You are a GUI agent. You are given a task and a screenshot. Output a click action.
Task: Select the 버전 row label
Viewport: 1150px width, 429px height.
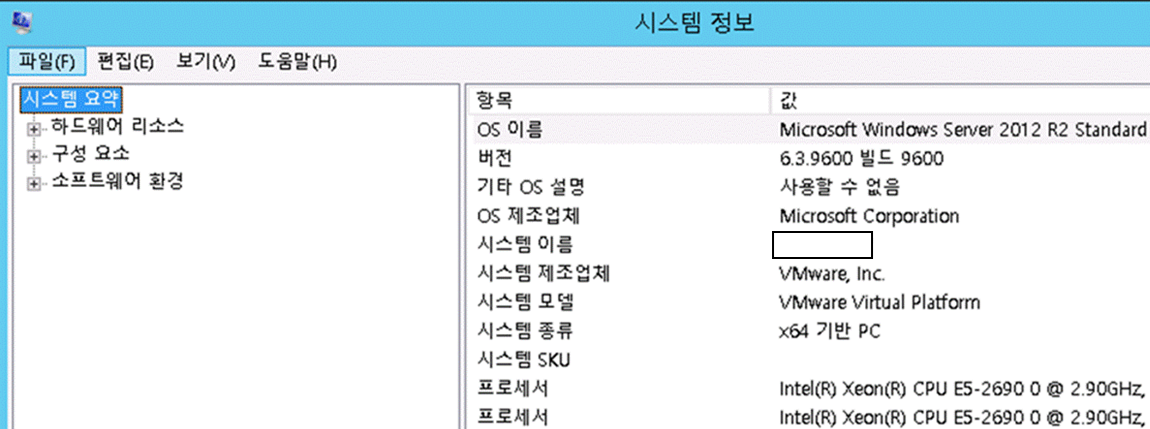click(494, 158)
